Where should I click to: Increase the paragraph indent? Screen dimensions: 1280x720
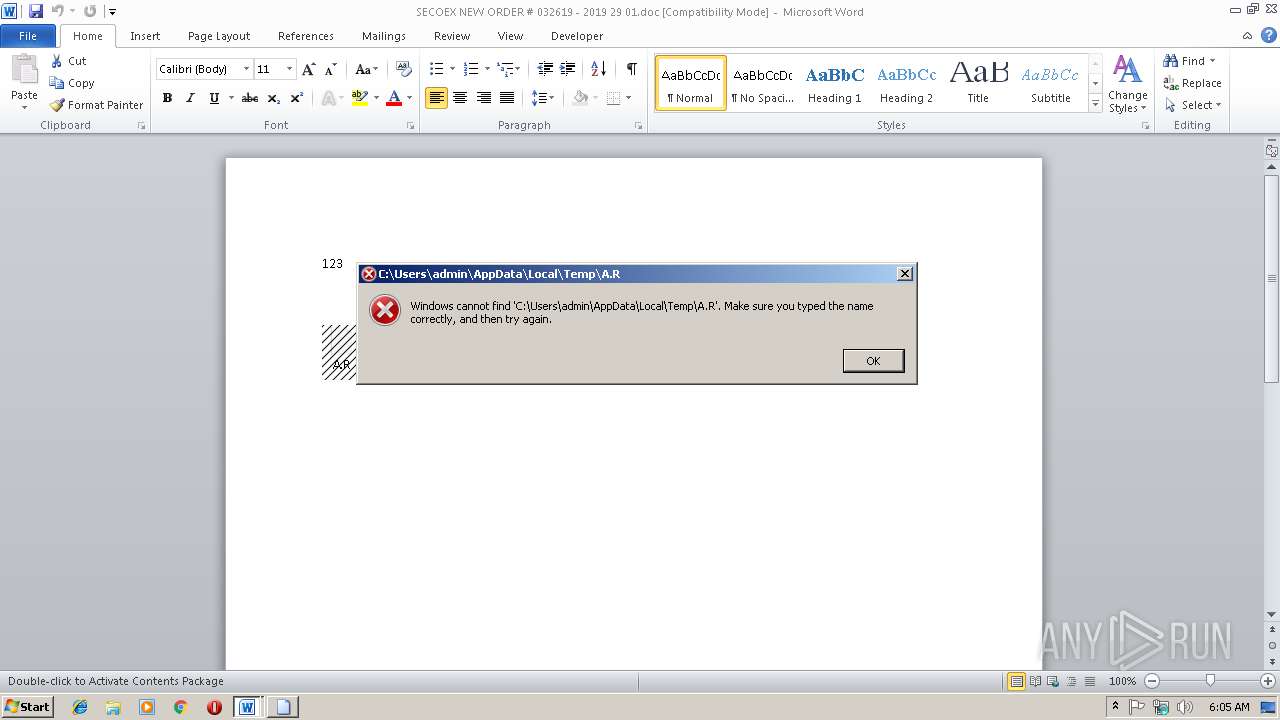point(567,69)
